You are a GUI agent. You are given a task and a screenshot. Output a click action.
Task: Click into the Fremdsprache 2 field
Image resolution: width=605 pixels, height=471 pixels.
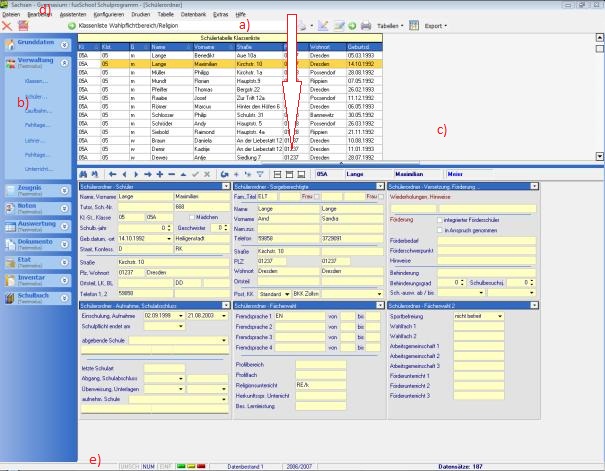(300, 327)
